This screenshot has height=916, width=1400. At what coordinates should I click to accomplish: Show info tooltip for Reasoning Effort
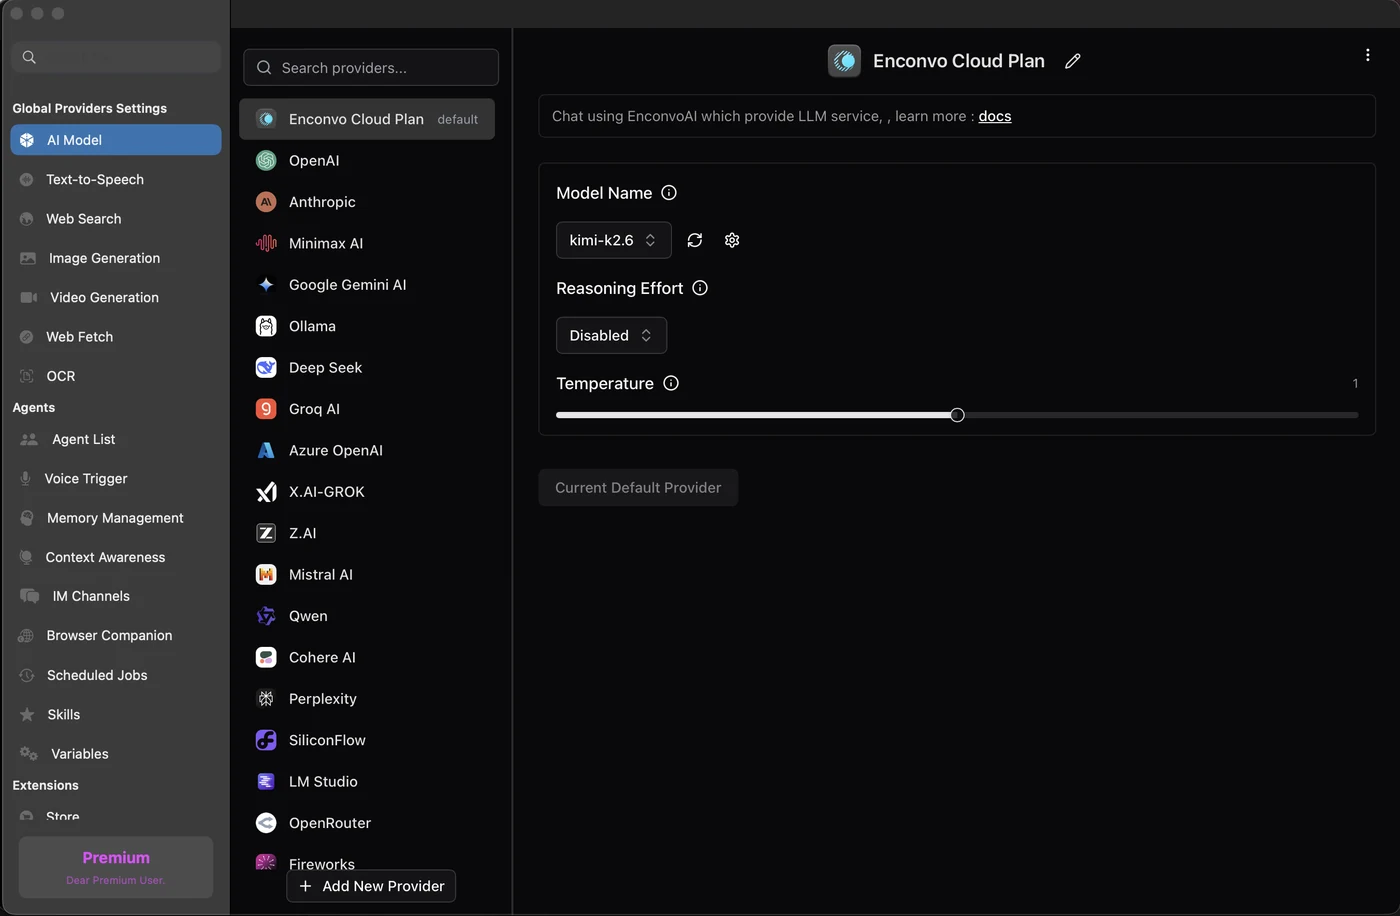click(x=700, y=288)
